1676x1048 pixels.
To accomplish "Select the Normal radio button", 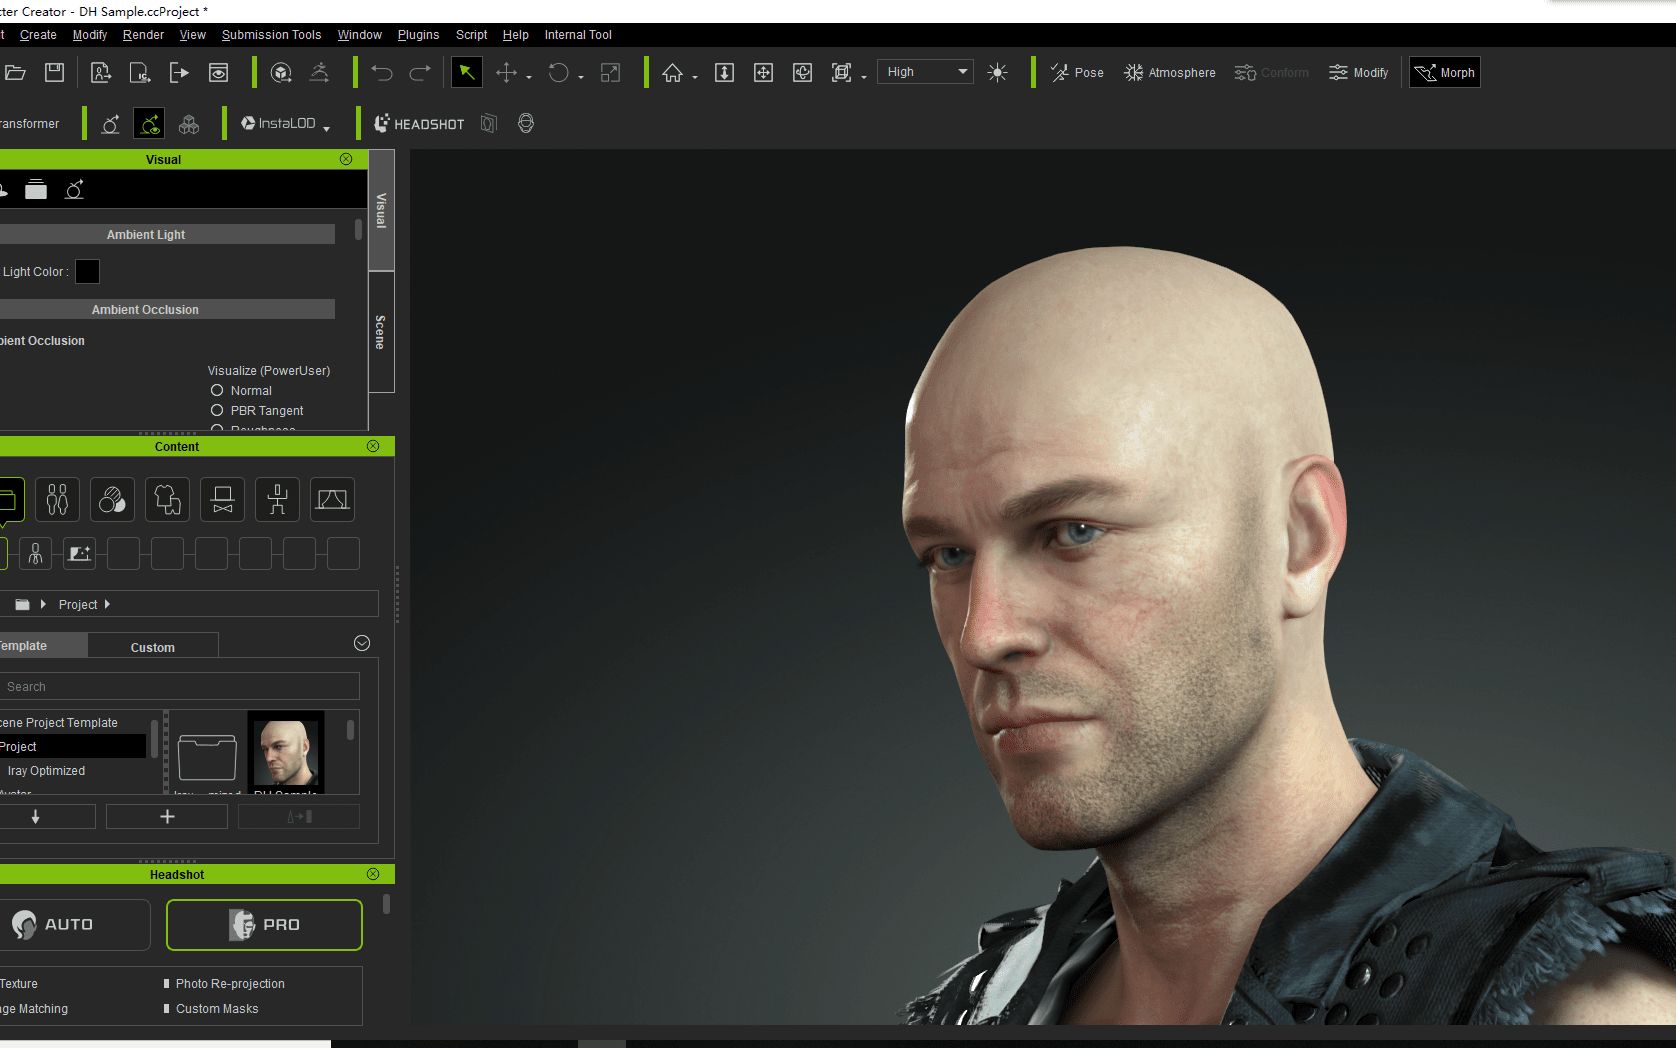I will (x=217, y=390).
